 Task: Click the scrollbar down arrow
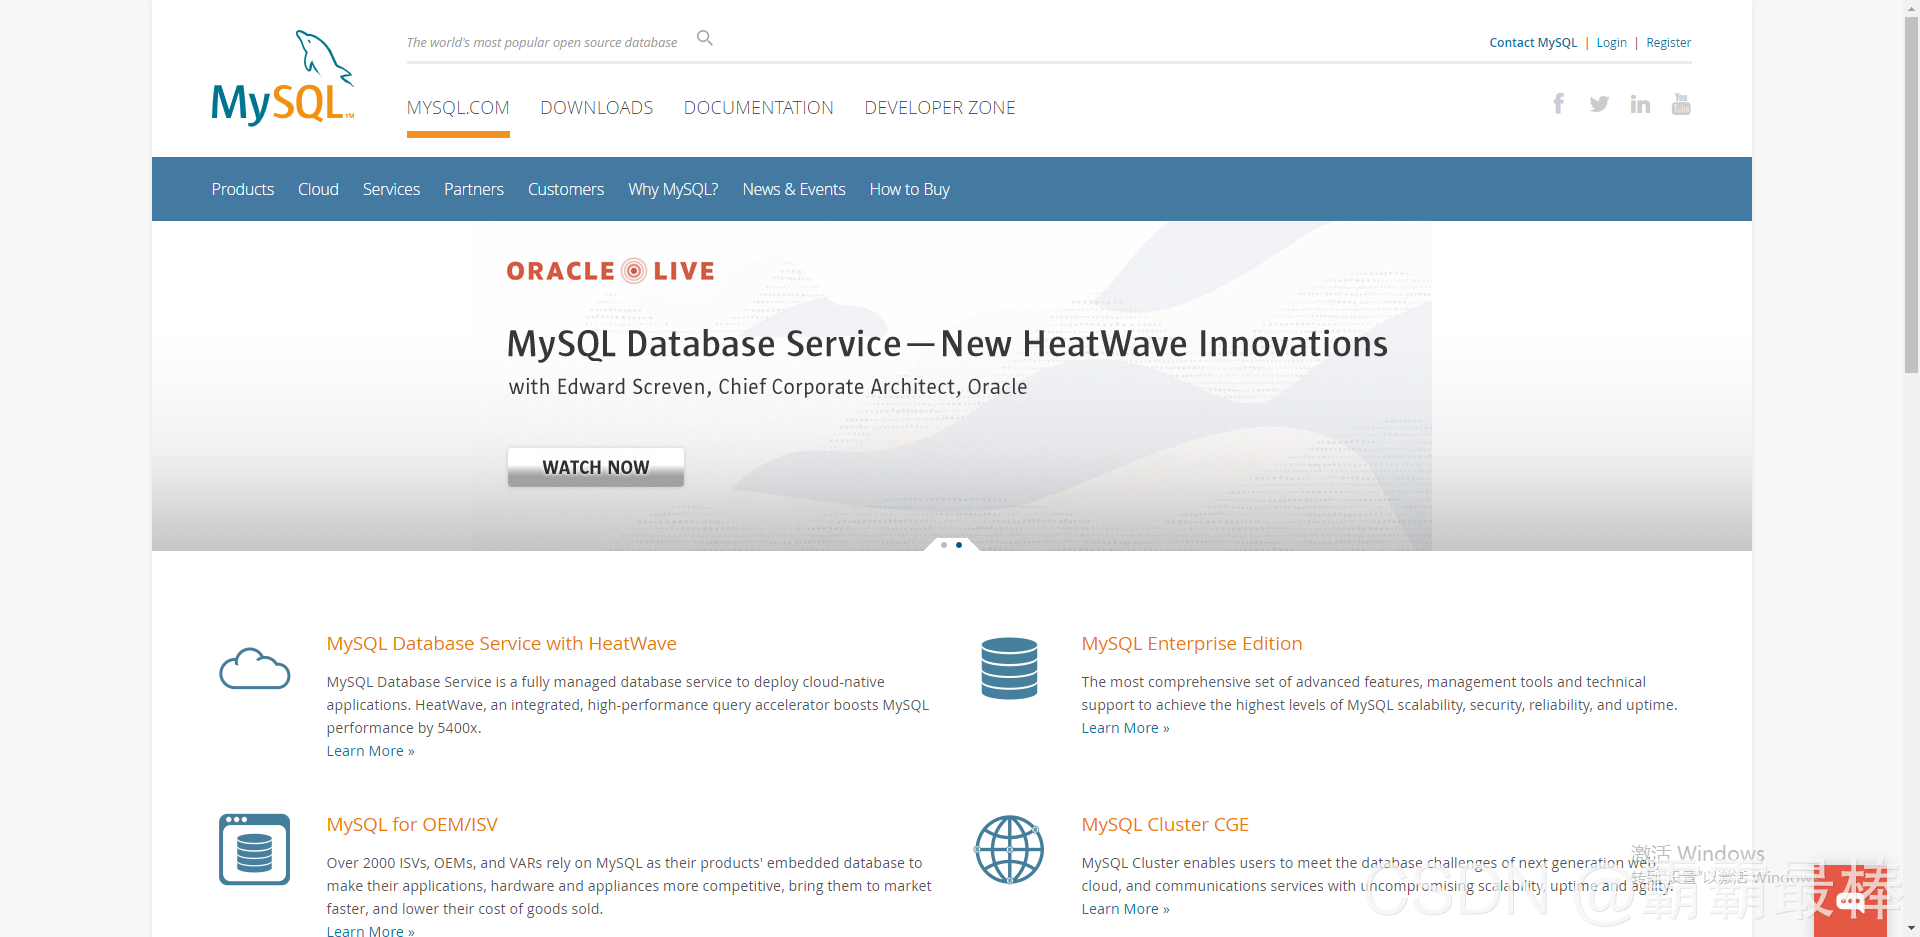click(1911, 929)
